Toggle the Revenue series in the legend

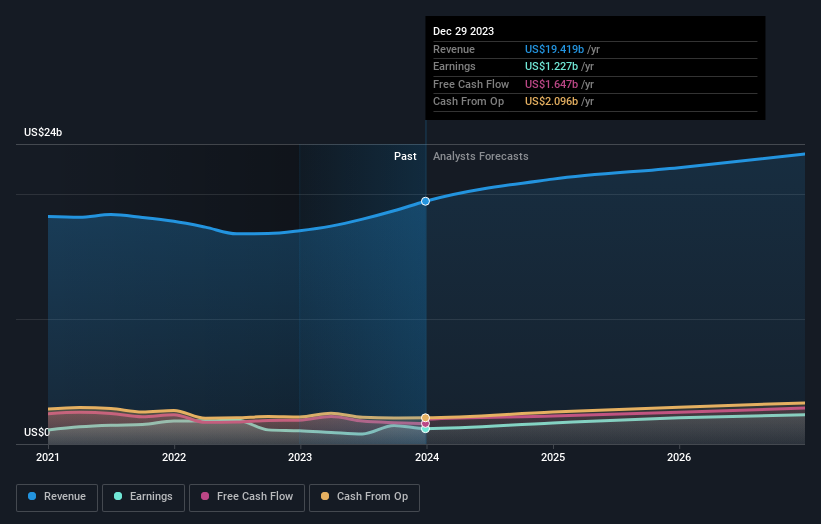(57, 496)
